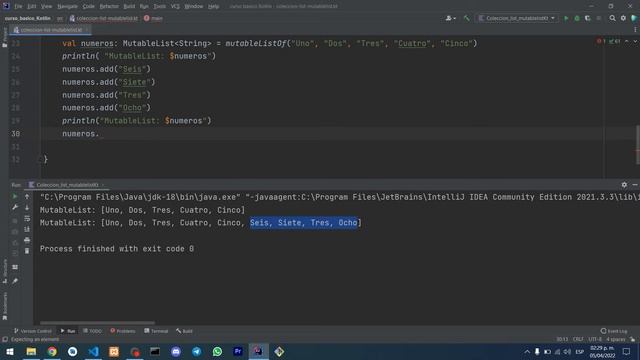Toggle scroll to end in Run console
The width and height of the screenshot is (640, 360).
[27, 229]
